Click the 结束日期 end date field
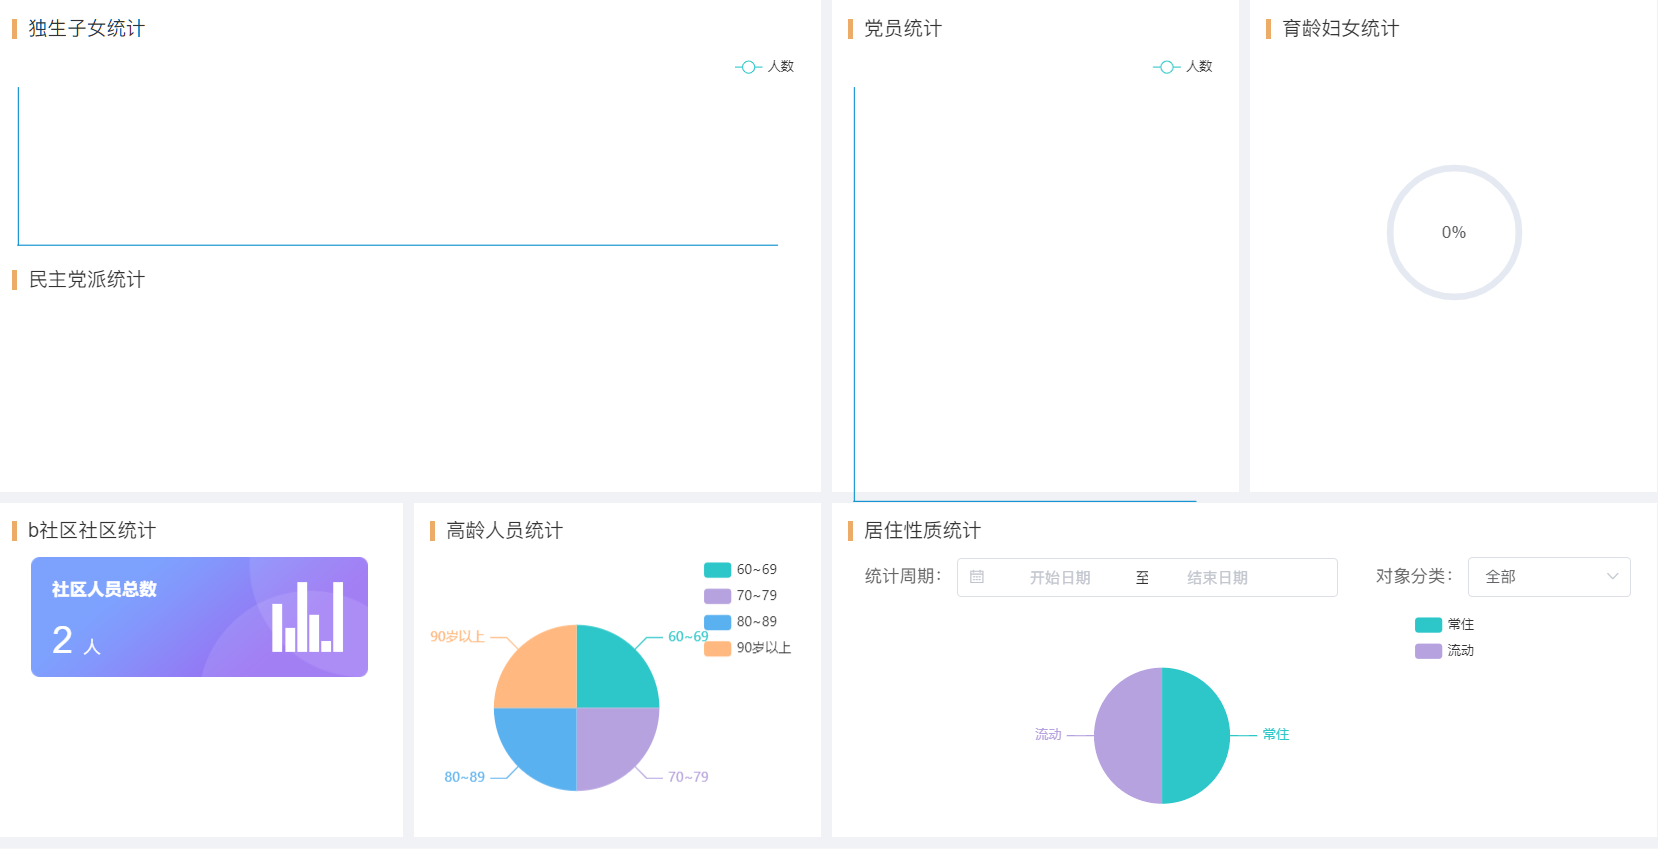1658x849 pixels. (x=1217, y=578)
